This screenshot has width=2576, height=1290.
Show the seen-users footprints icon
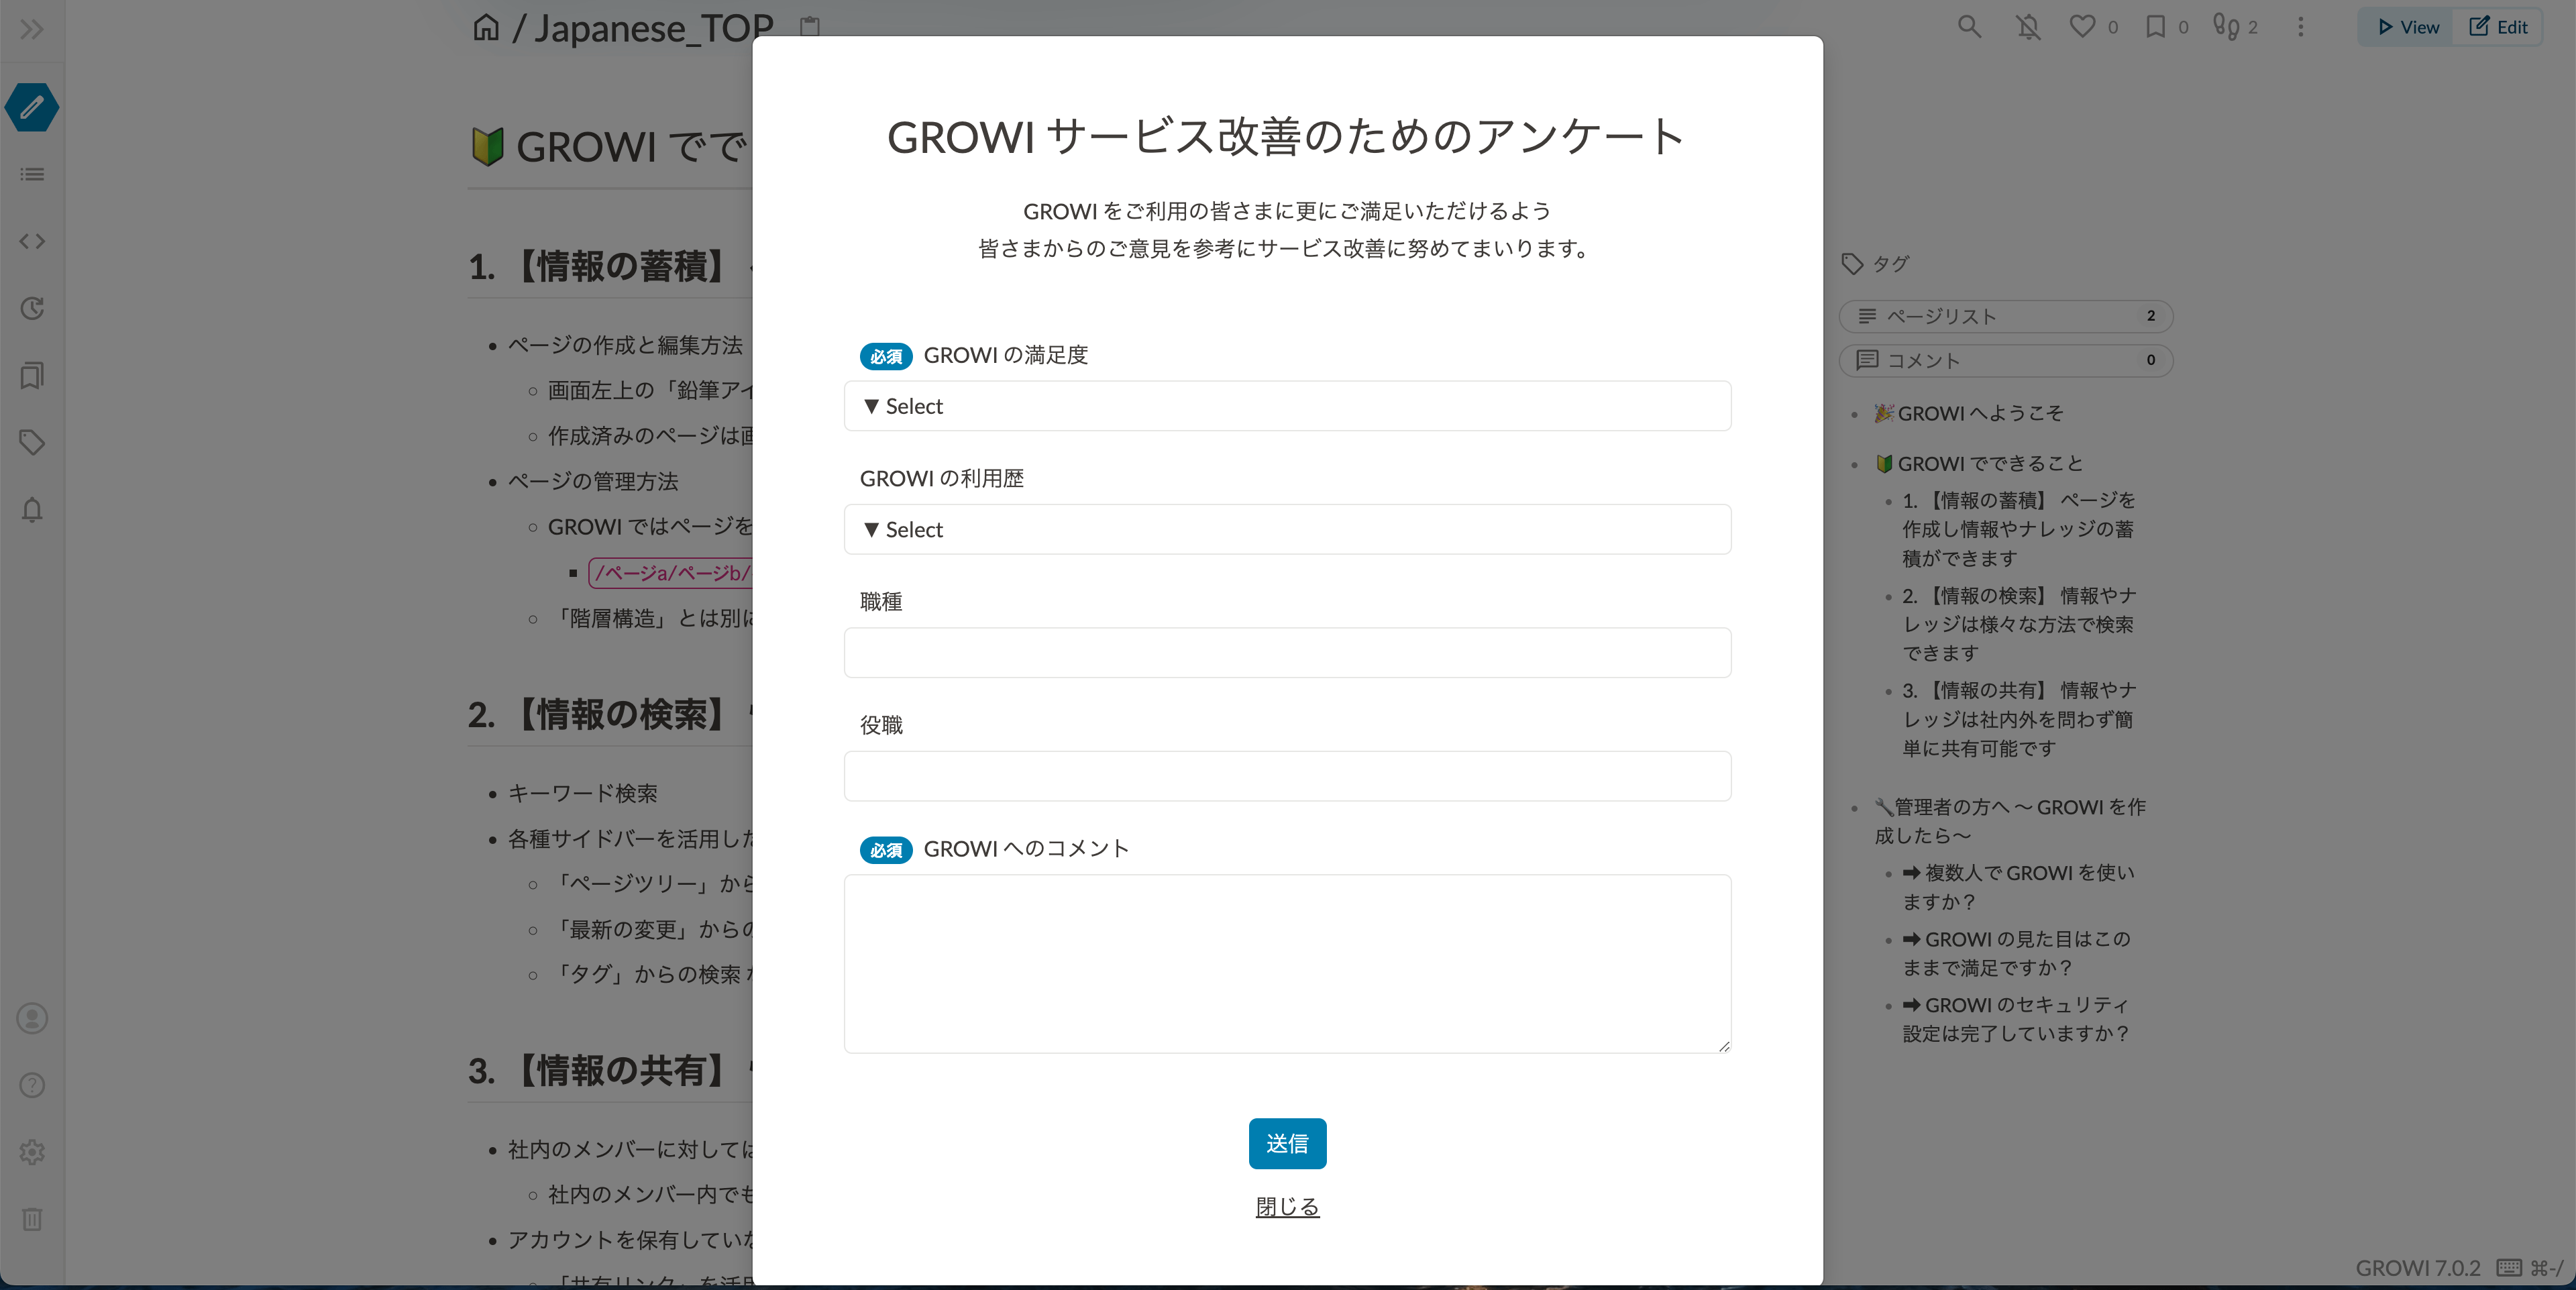(2226, 27)
